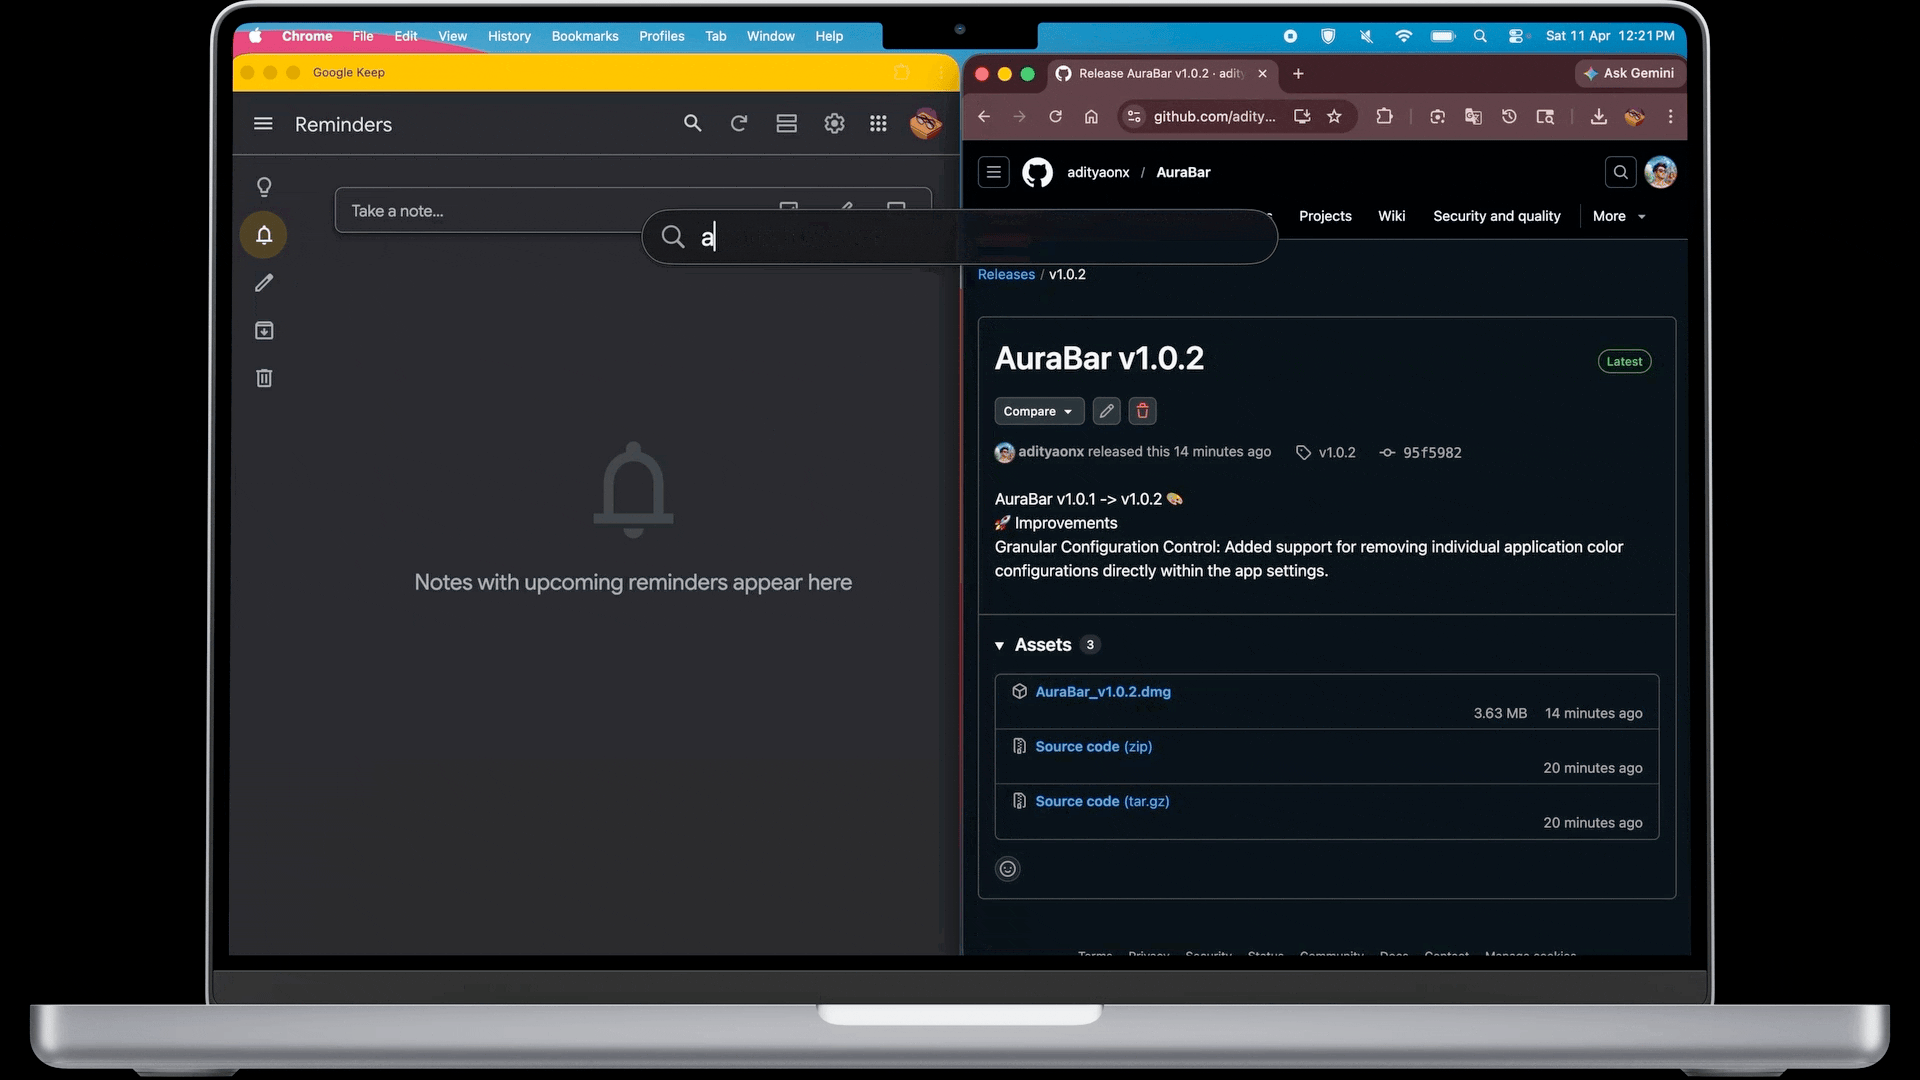Refresh notes in Google Keep
Image resolution: width=1920 pixels, height=1080 pixels.
(x=739, y=124)
